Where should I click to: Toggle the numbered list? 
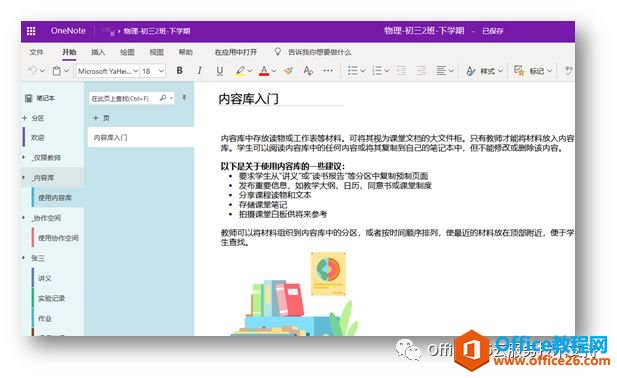coord(377,71)
